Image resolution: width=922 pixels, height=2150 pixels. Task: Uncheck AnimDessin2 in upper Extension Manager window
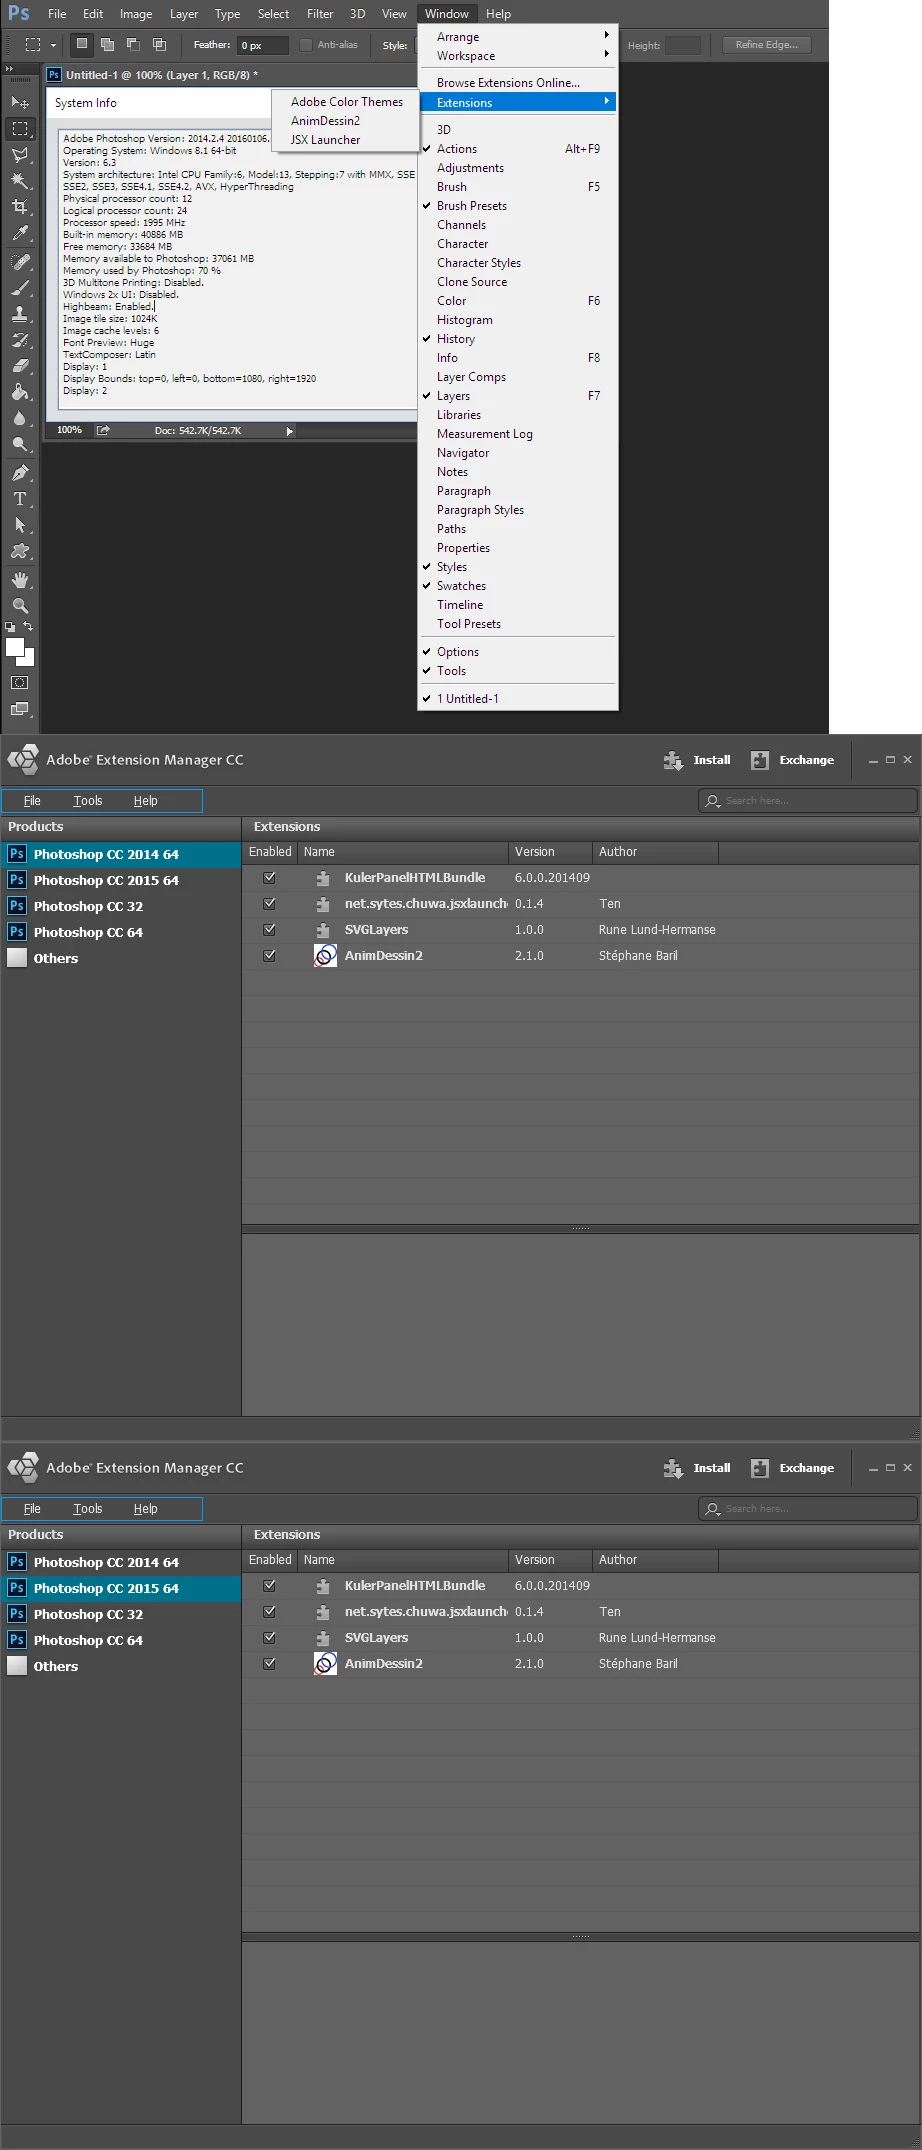[x=269, y=955]
